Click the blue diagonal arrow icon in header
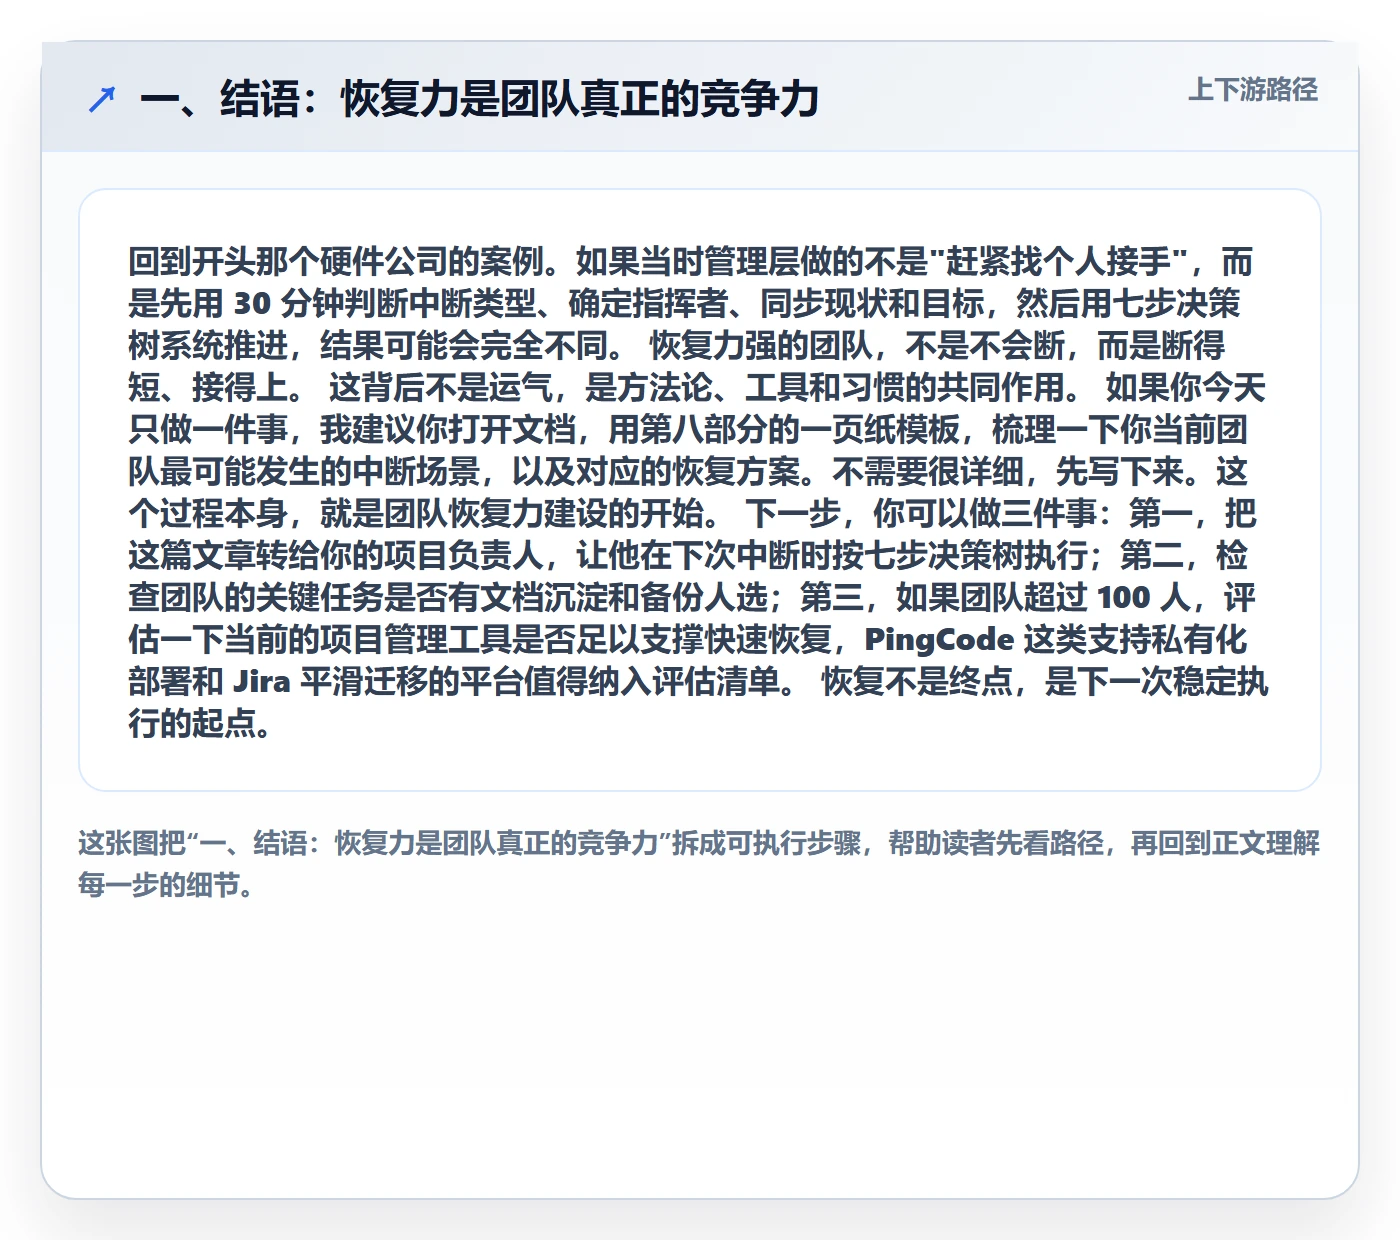This screenshot has height=1240, width=1400. 101,99
